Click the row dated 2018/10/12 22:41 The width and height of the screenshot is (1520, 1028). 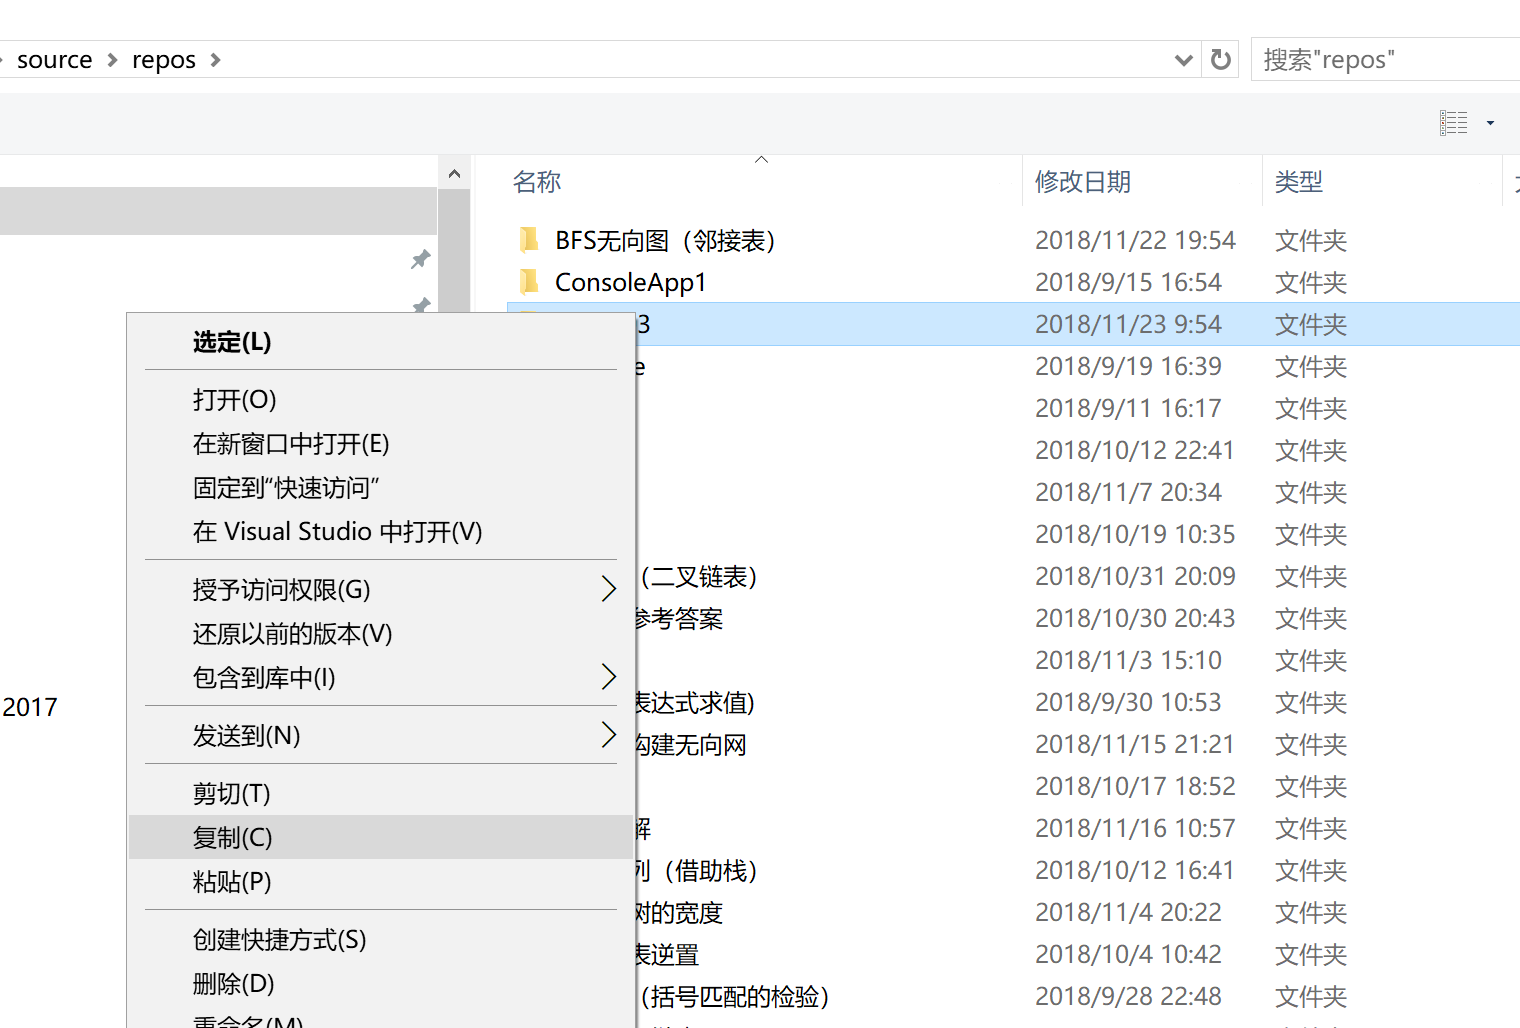pyautogui.click(x=1077, y=451)
